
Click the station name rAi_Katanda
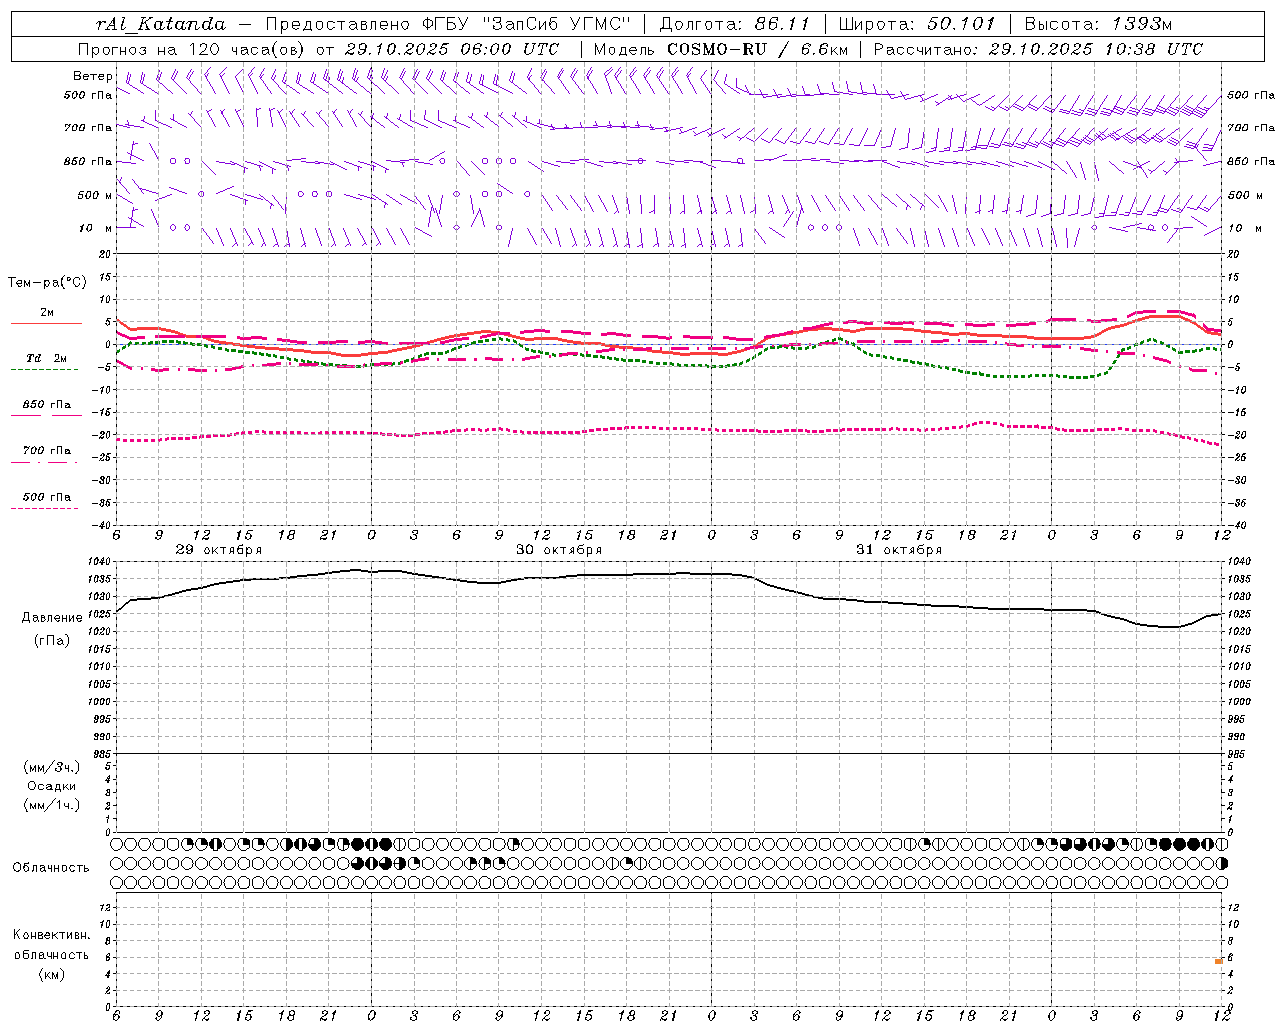point(161,24)
